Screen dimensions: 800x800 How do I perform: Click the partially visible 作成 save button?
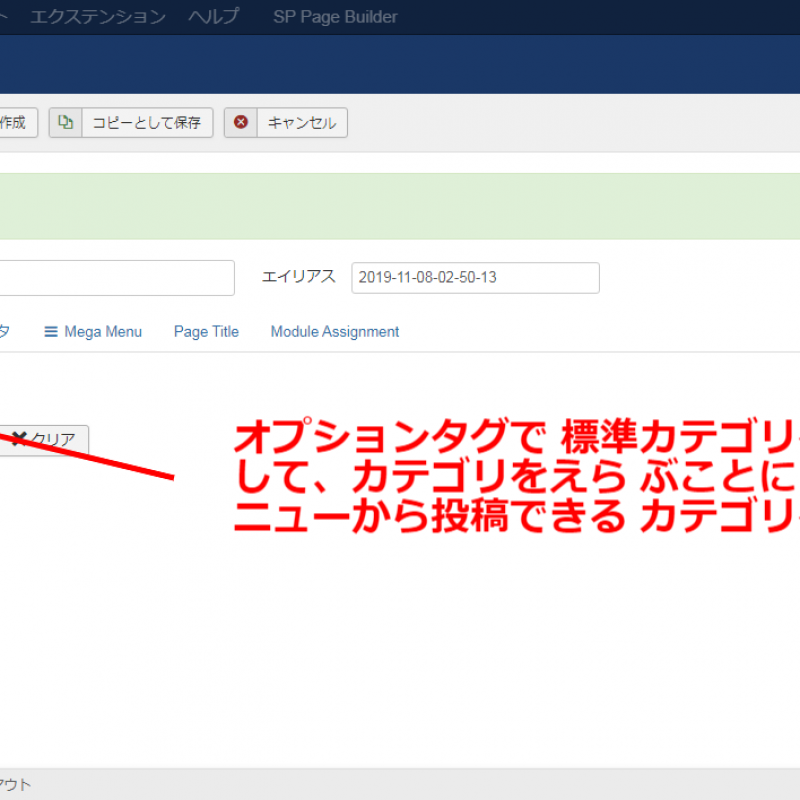(x=14, y=123)
